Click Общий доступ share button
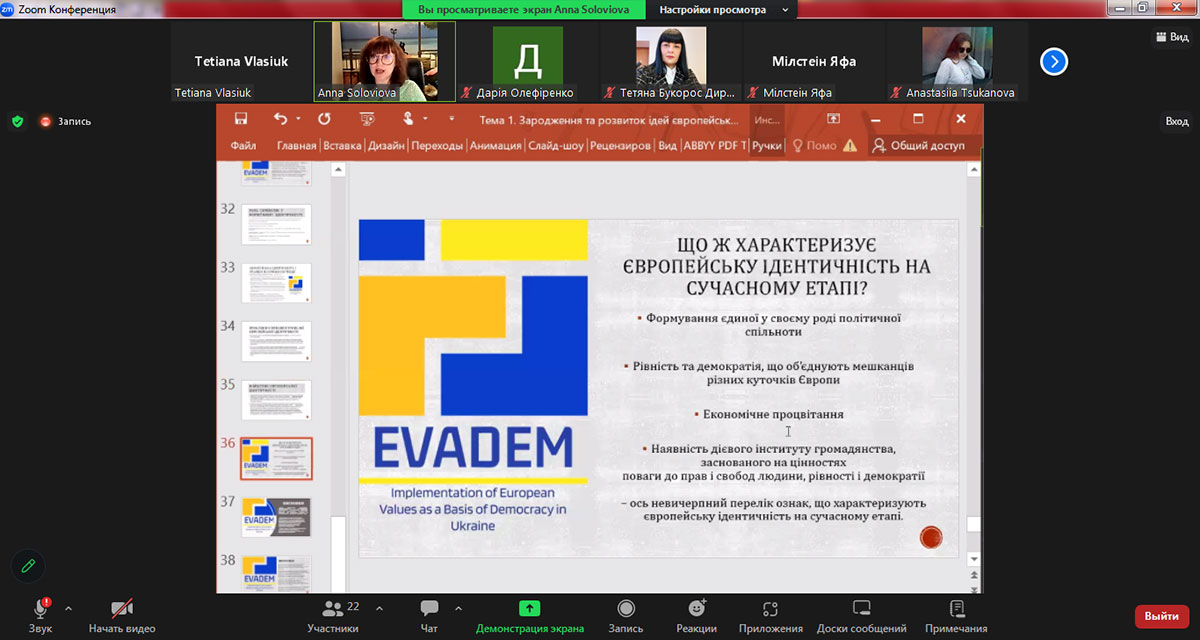This screenshot has height=640, width=1200. click(918, 145)
